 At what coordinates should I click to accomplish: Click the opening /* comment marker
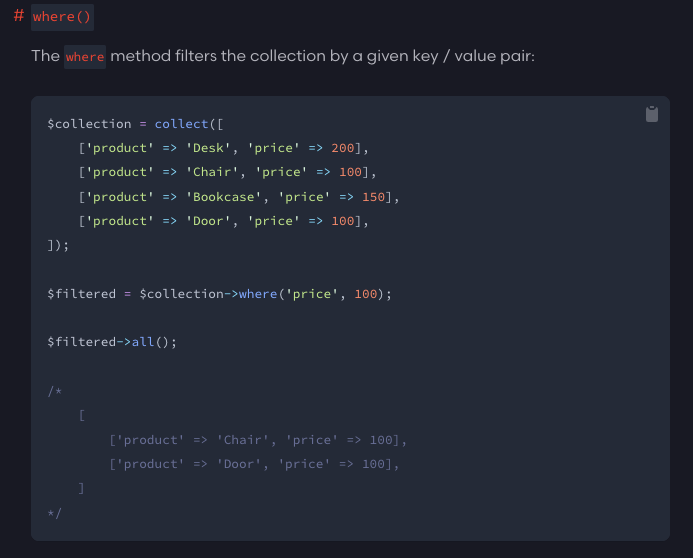click(54, 391)
